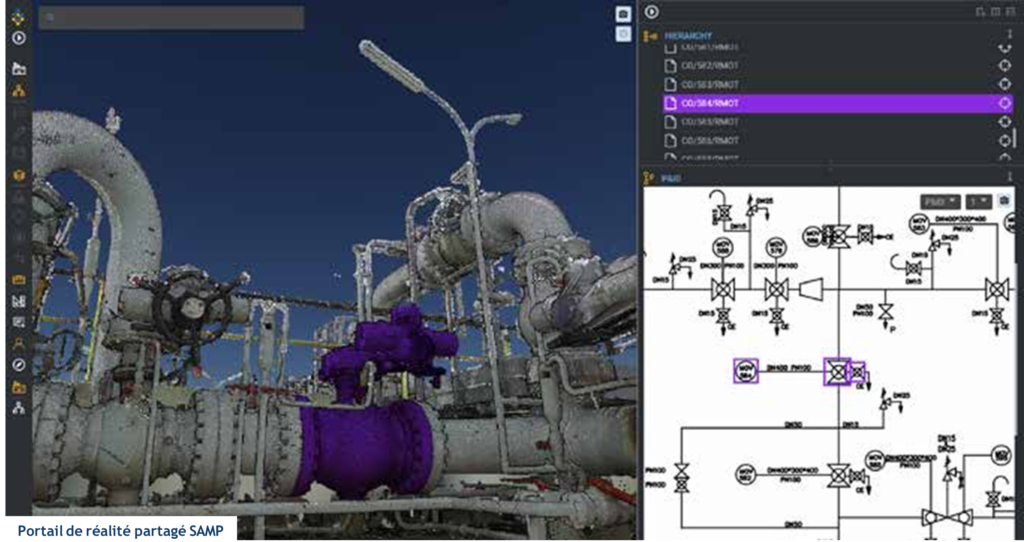Open the user icon in left sidebar
This screenshot has height=542, width=1024.
(x=18, y=342)
